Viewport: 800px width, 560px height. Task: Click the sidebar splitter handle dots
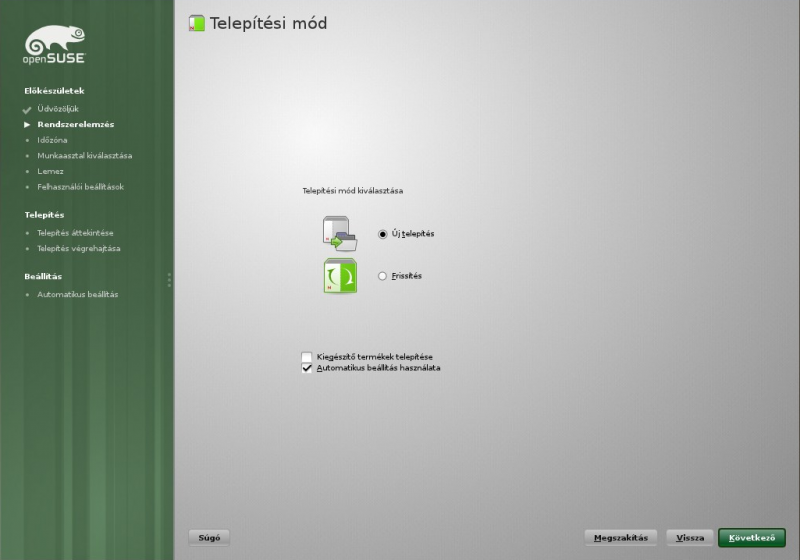click(x=169, y=280)
